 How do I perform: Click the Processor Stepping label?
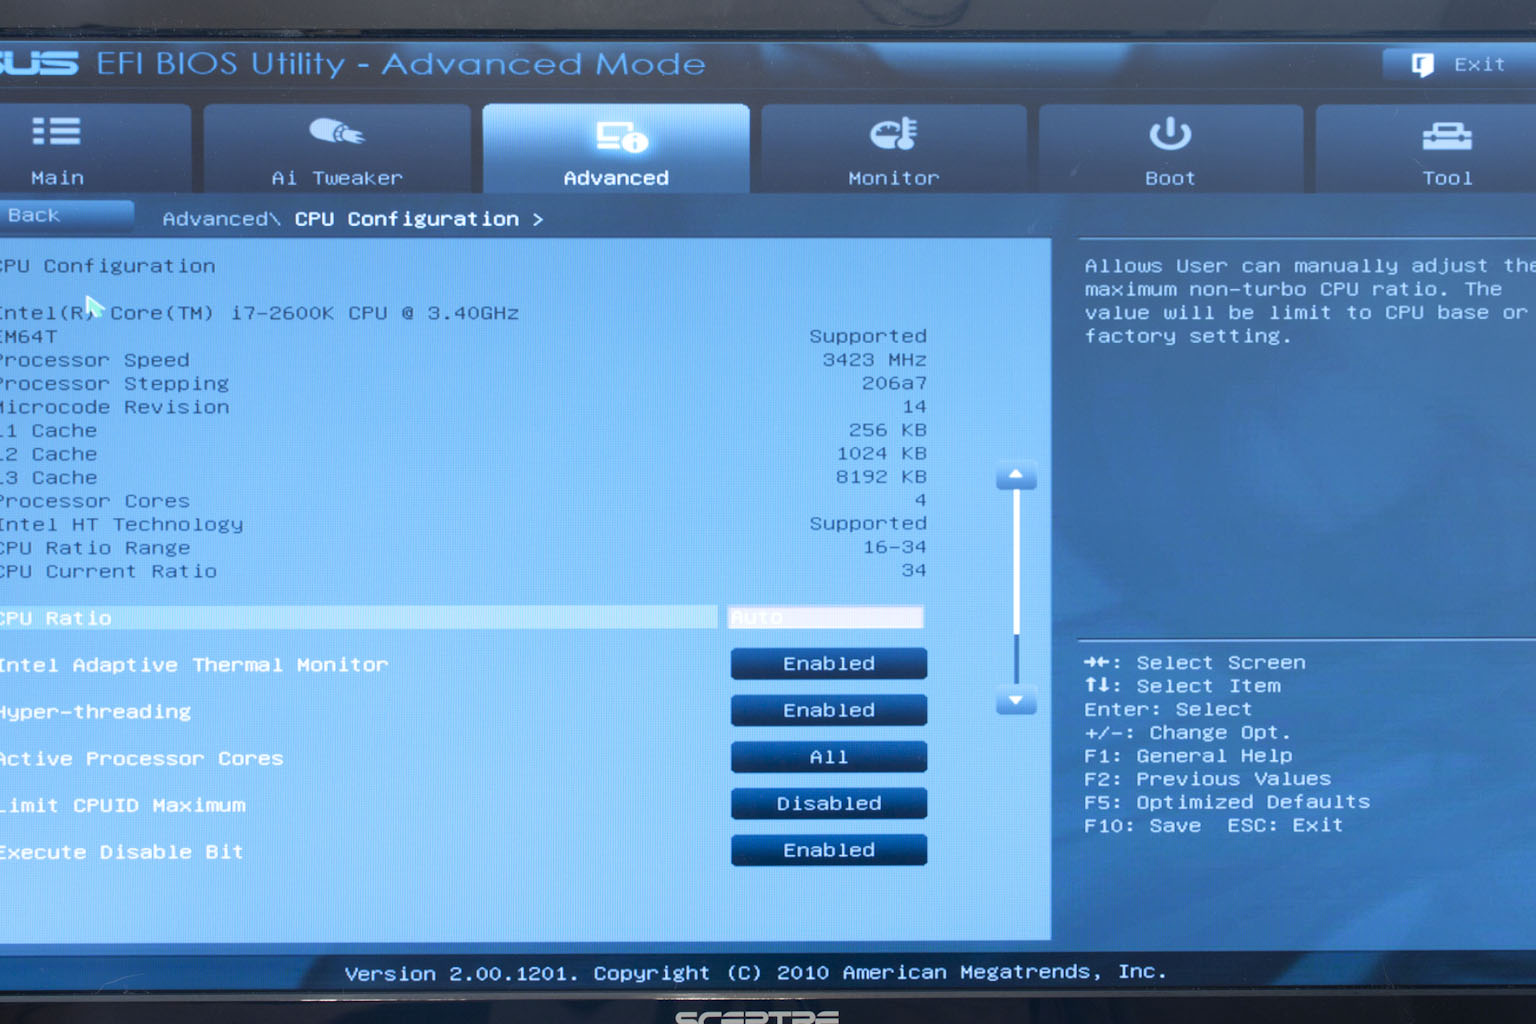click(x=114, y=384)
